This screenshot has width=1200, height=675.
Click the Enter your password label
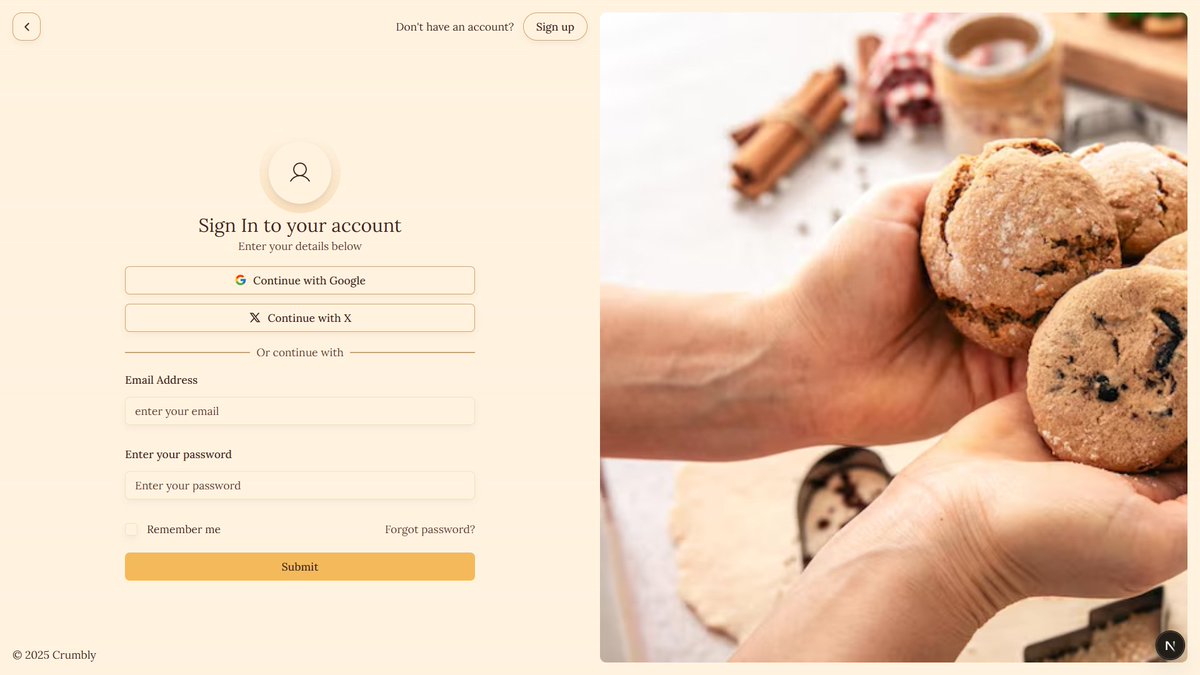coord(178,454)
